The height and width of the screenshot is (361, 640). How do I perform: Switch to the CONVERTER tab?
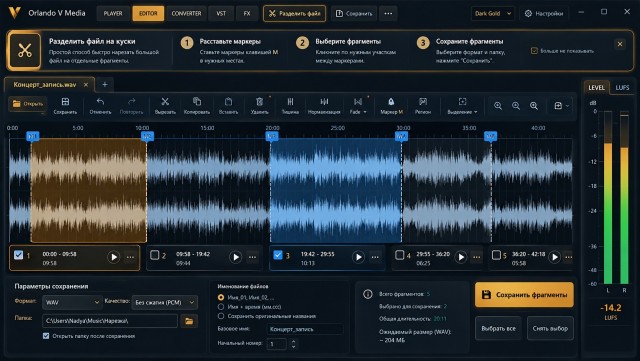[186, 13]
